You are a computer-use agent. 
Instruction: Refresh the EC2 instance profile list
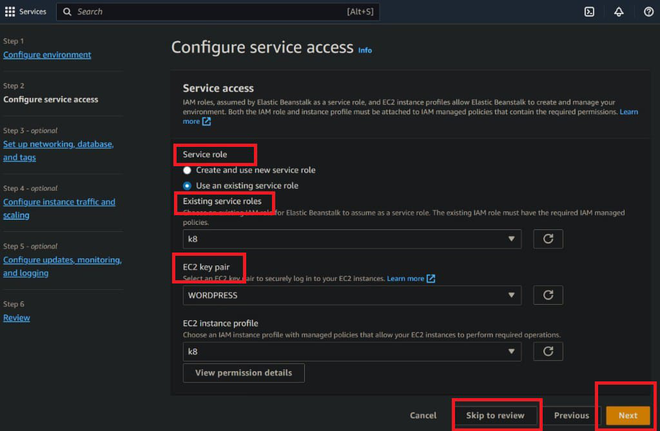548,351
